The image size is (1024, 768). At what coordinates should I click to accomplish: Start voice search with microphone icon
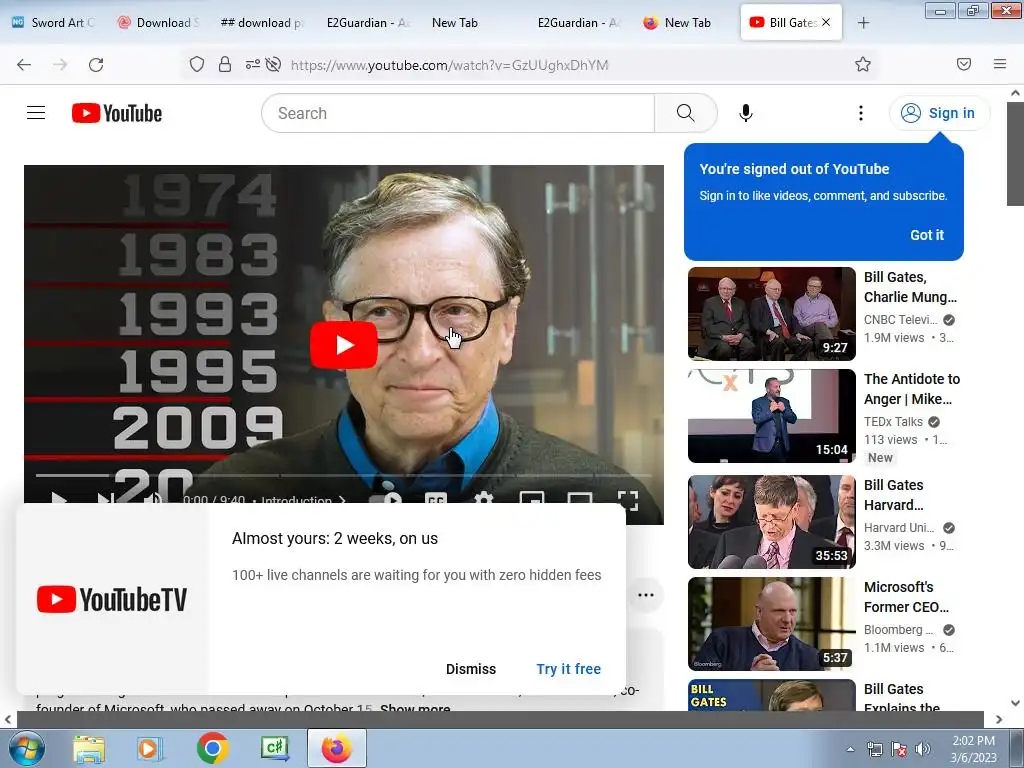(746, 113)
